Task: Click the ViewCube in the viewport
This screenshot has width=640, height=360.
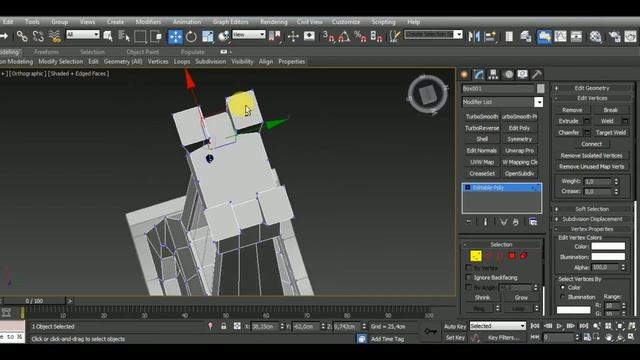Action: pyautogui.click(x=427, y=94)
